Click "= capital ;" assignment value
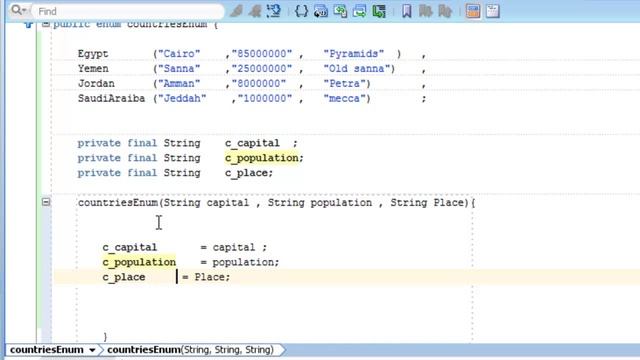This screenshot has height=360, width=640. click(233, 247)
